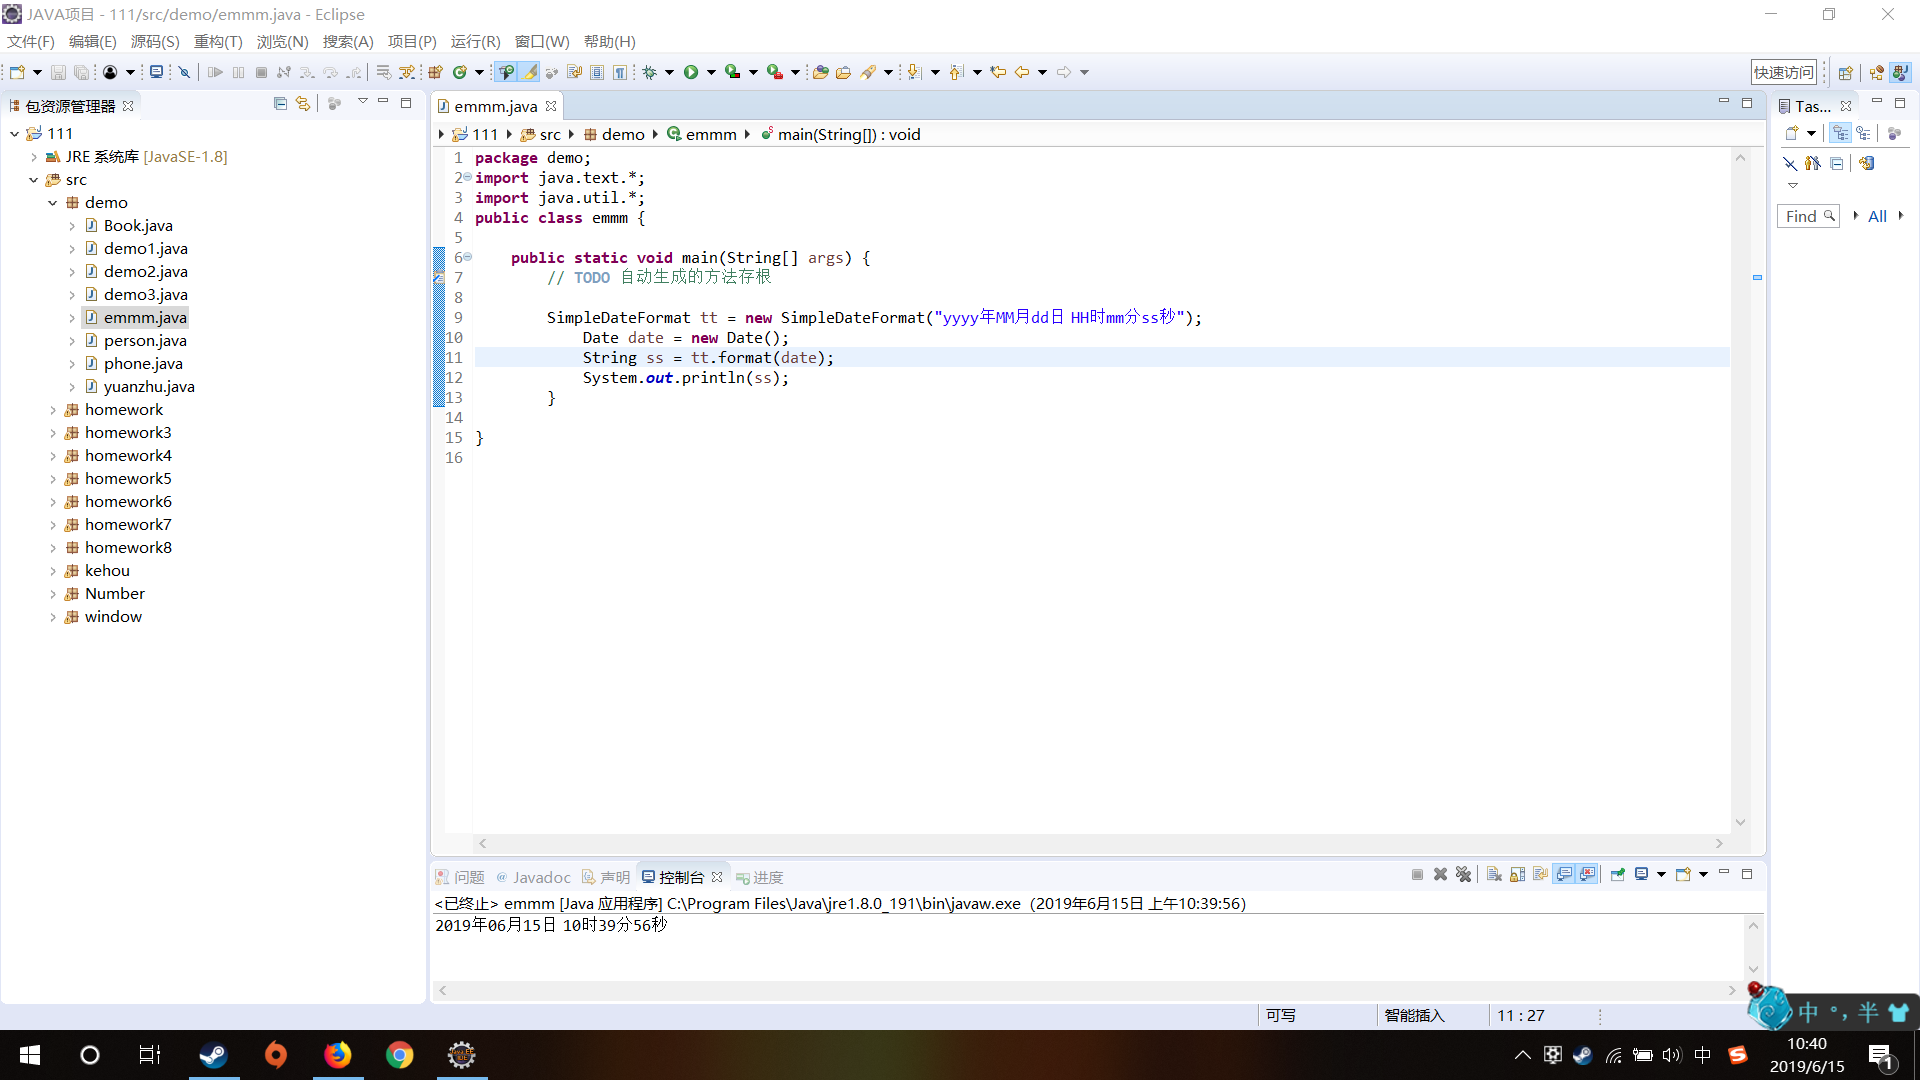
Task: Click the green Run button in toolbar
Action: click(x=690, y=72)
